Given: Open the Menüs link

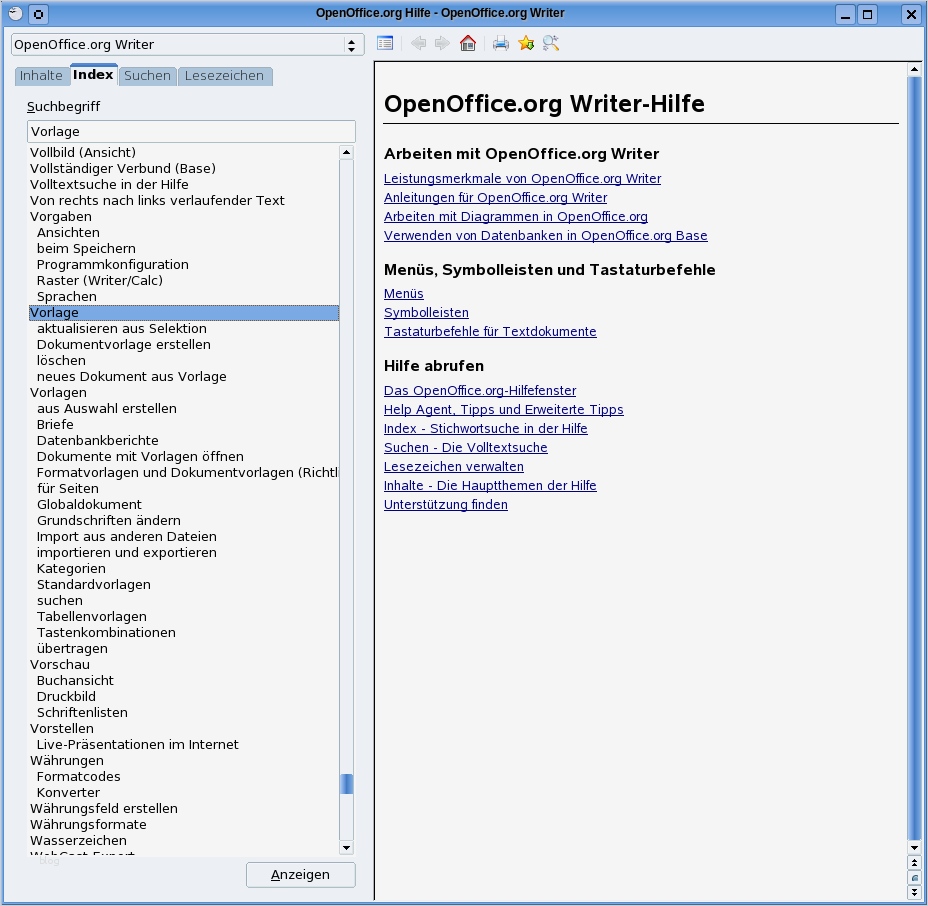Looking at the screenshot, I should (x=404, y=294).
